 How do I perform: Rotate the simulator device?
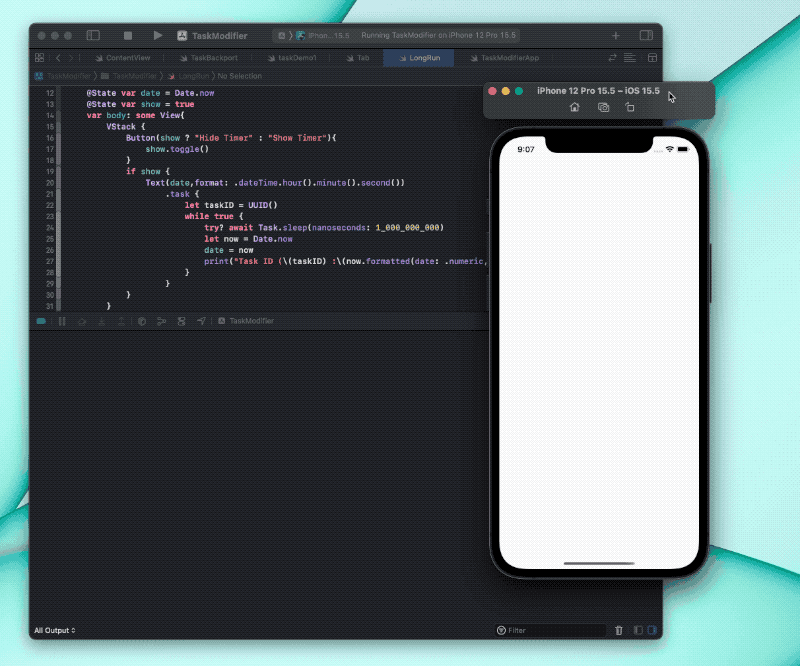tap(630, 107)
